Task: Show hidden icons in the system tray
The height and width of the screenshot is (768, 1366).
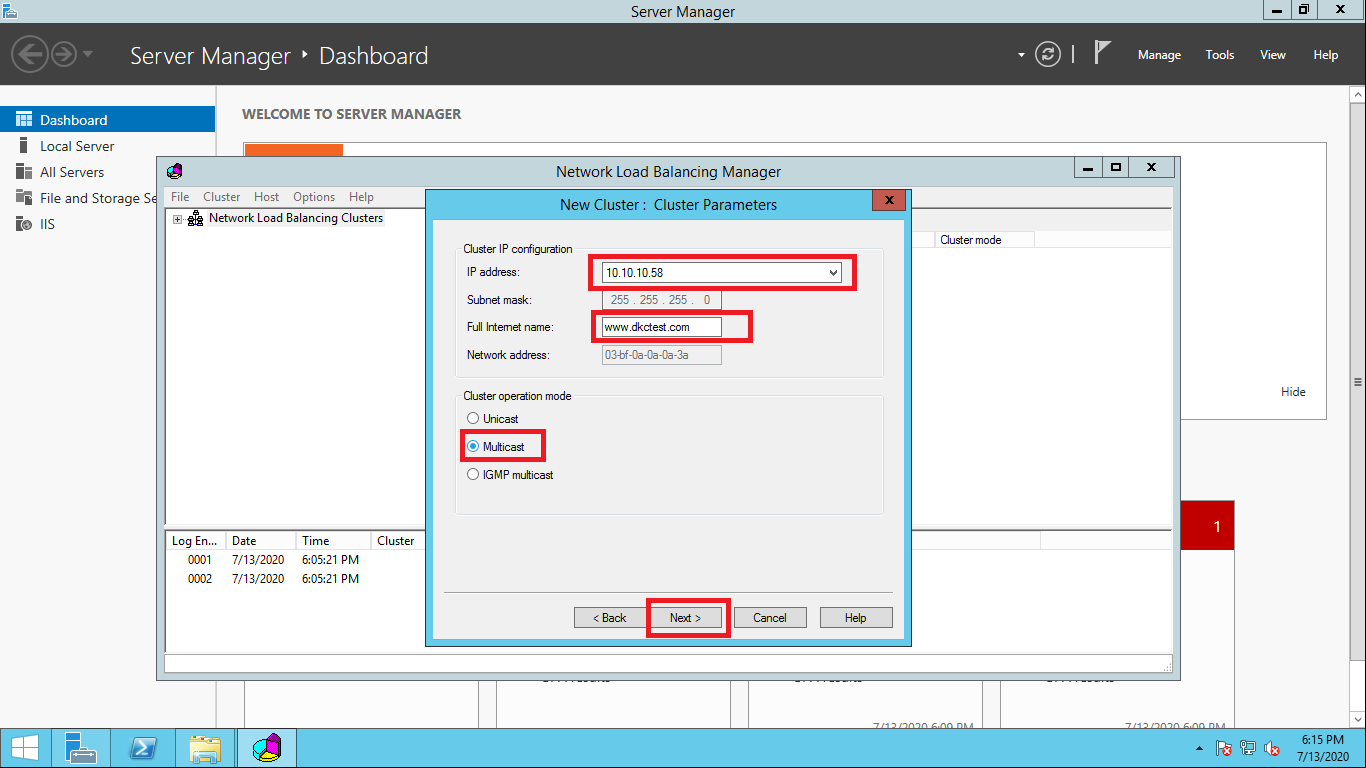Action: 1200,748
